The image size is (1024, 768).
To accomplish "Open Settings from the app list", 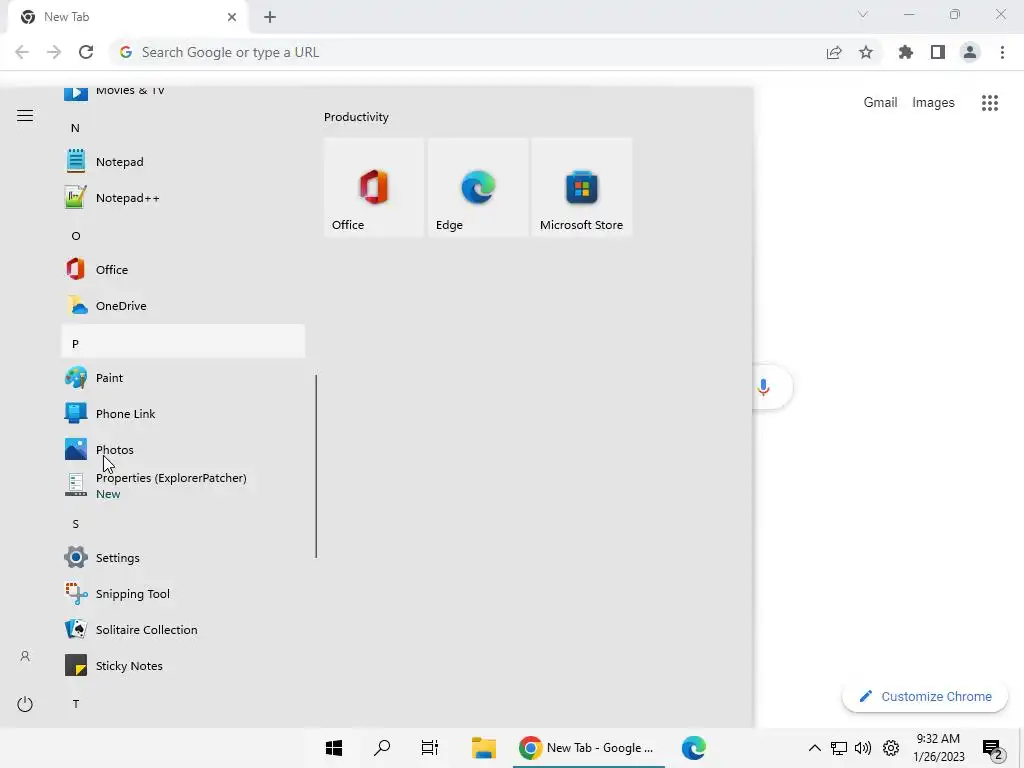I will pos(183,558).
